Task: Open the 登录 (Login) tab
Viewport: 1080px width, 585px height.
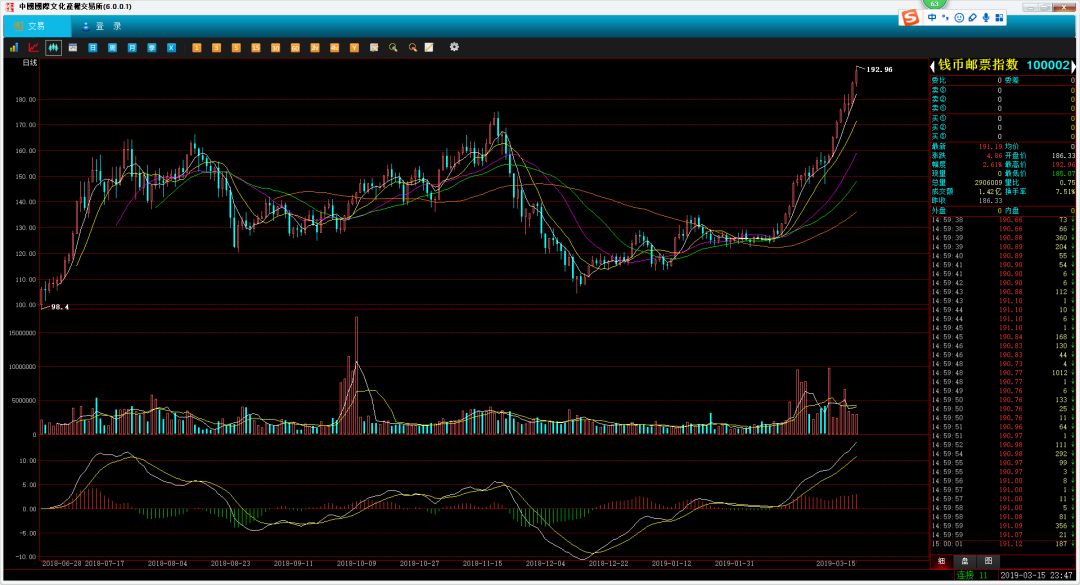Action: click(102, 26)
